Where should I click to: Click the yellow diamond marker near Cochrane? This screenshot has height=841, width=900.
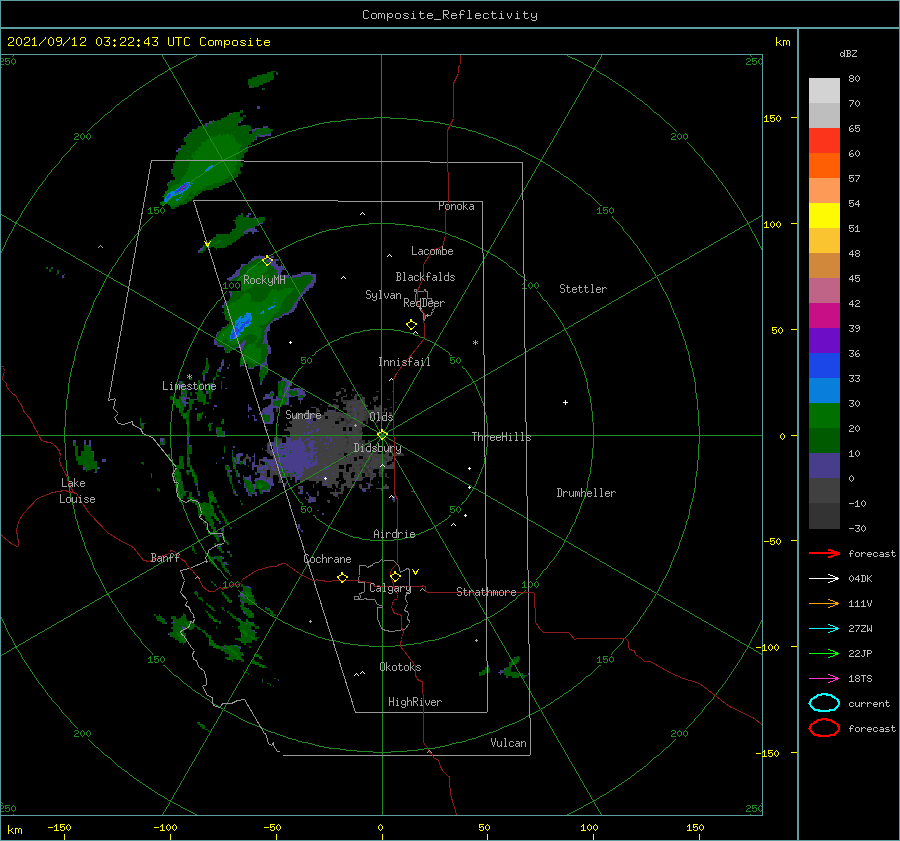[342, 578]
